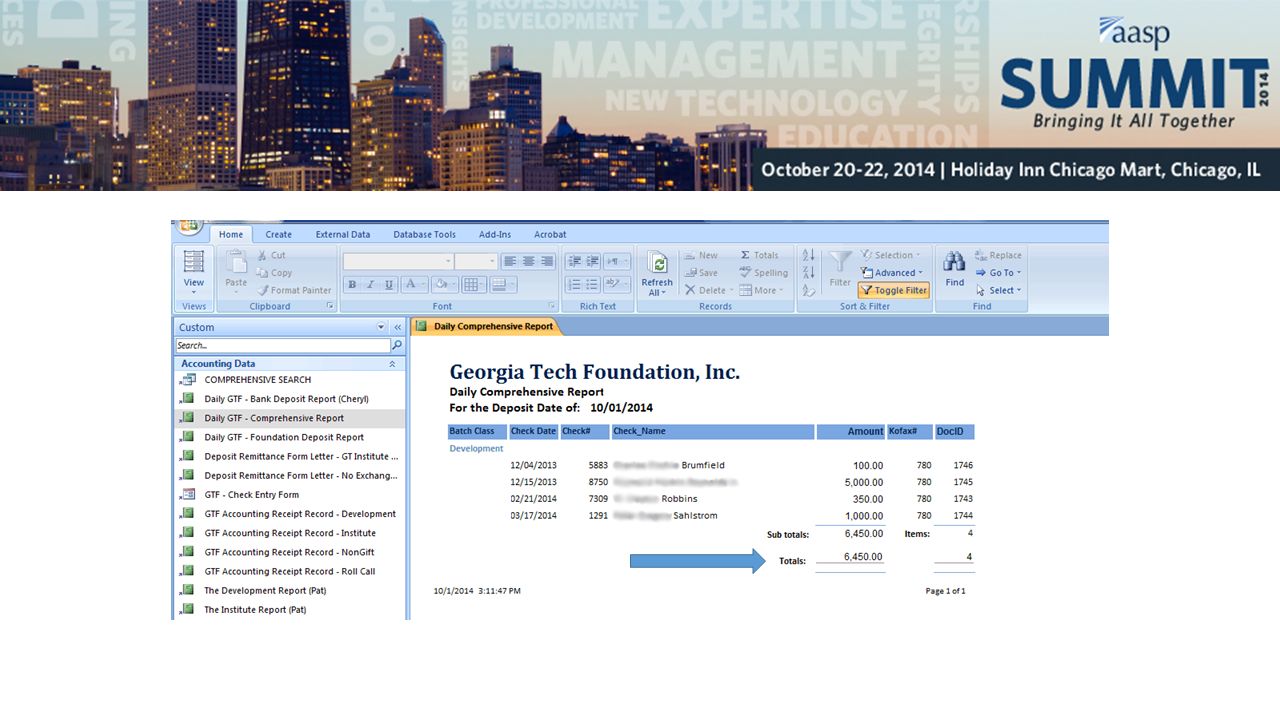The height and width of the screenshot is (720, 1280).
Task: Open the font size combo box
Action: pos(476,261)
